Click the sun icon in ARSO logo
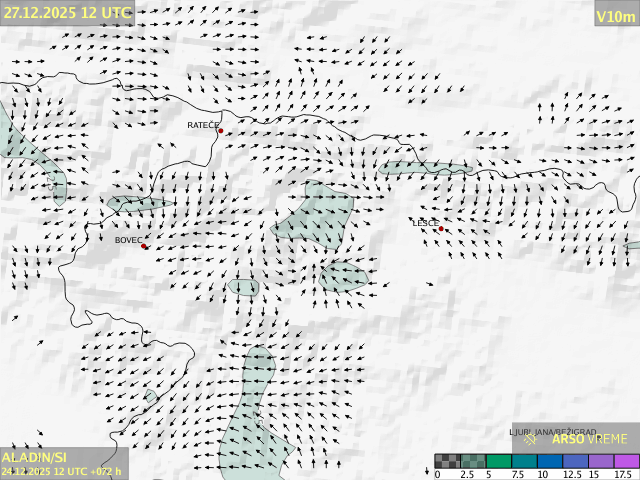Viewport: 640px width, 480px height. (531, 439)
